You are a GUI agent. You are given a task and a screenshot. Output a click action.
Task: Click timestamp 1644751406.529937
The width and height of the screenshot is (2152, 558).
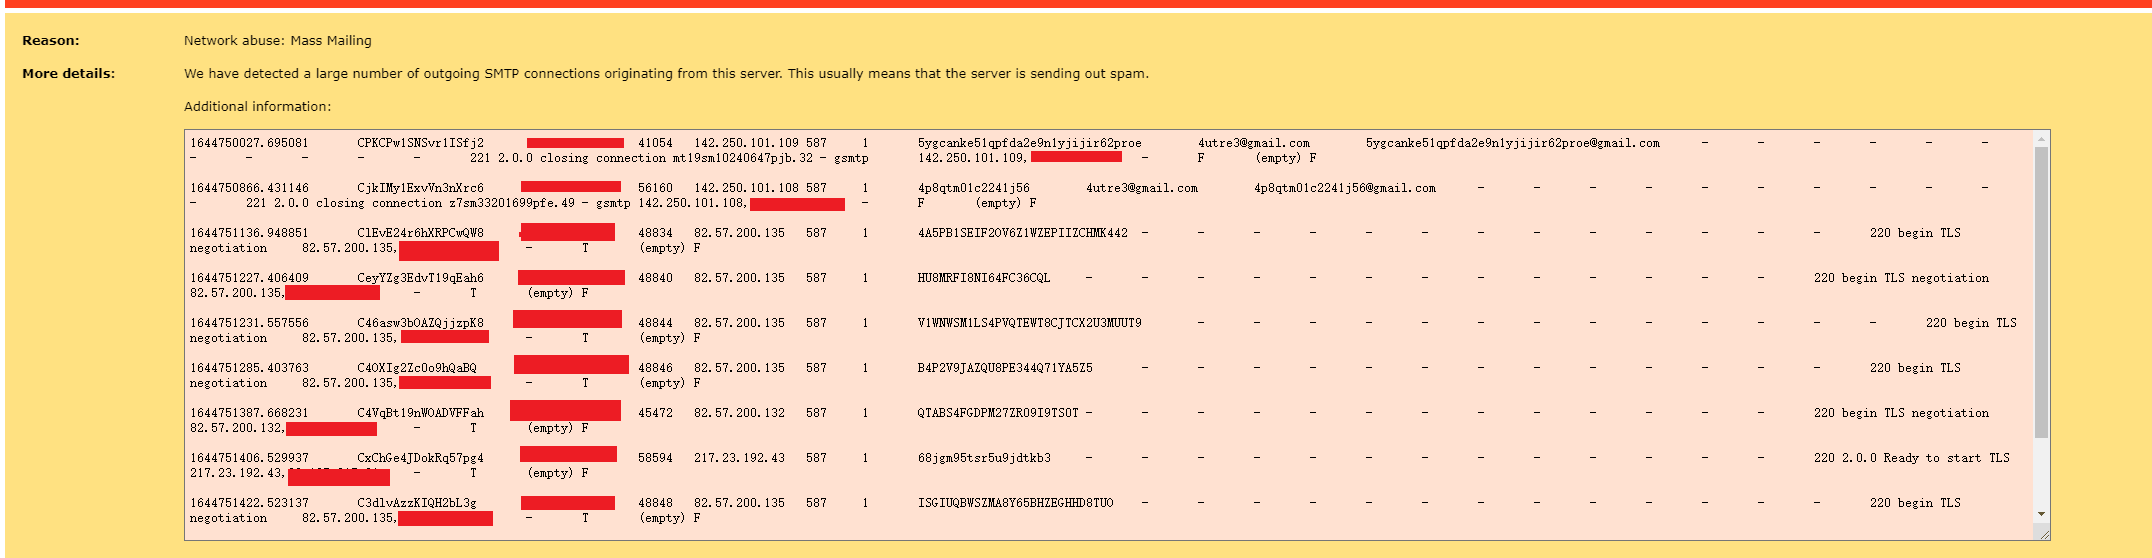(249, 458)
